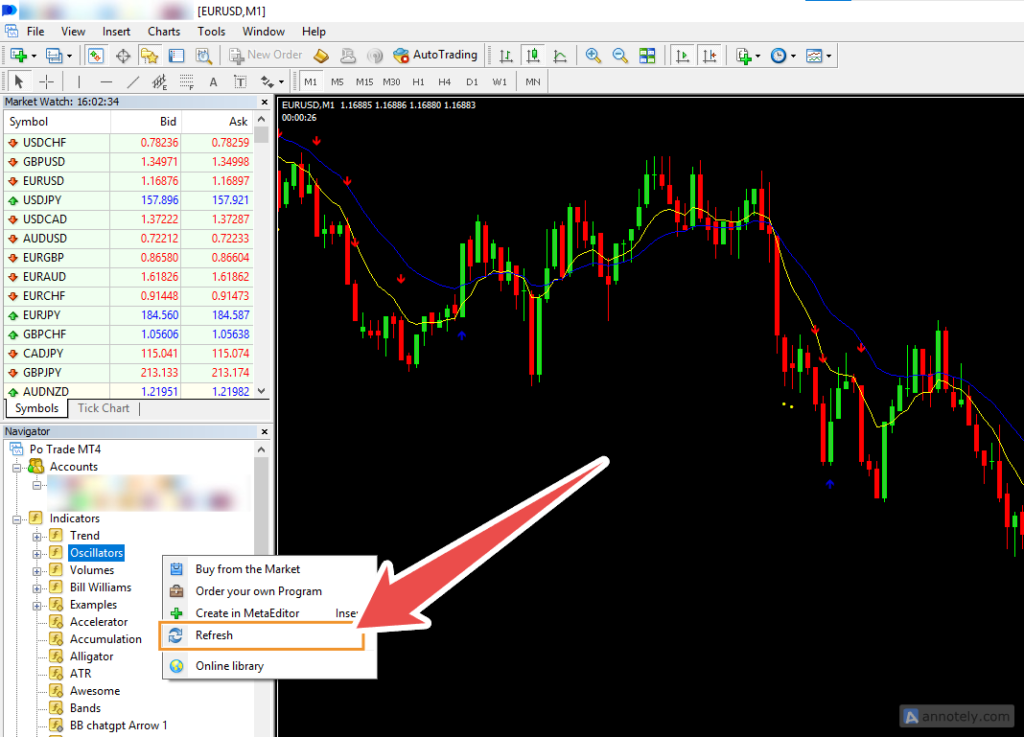Switch to candlestick chart mode

pyautogui.click(x=533, y=55)
